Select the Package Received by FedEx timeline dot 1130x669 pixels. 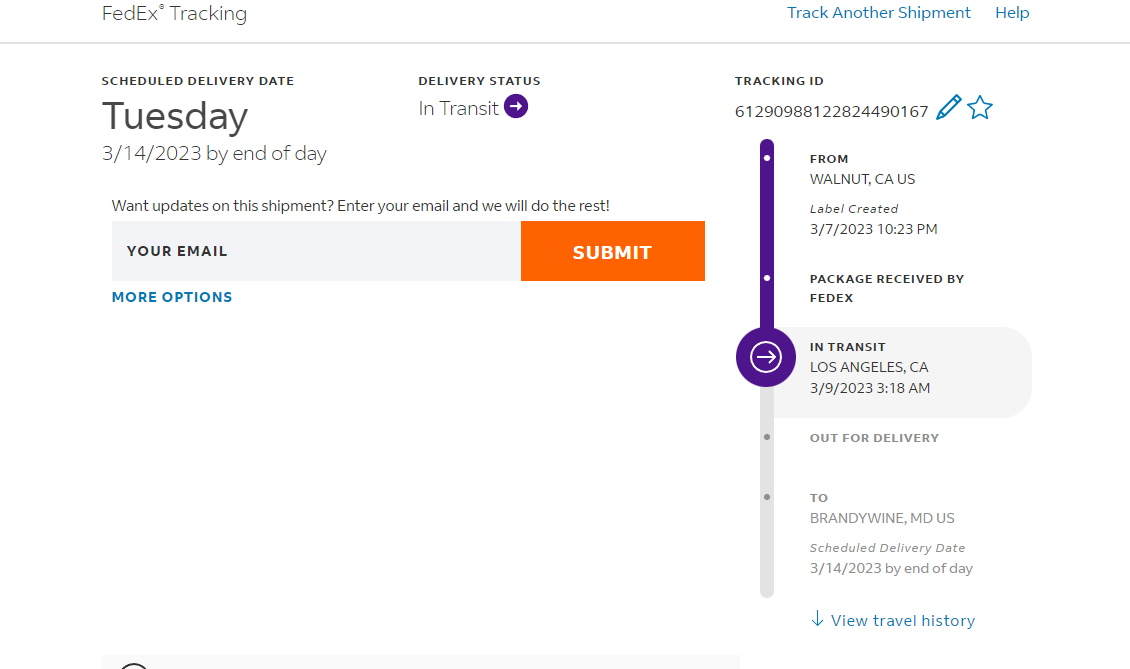[767, 278]
